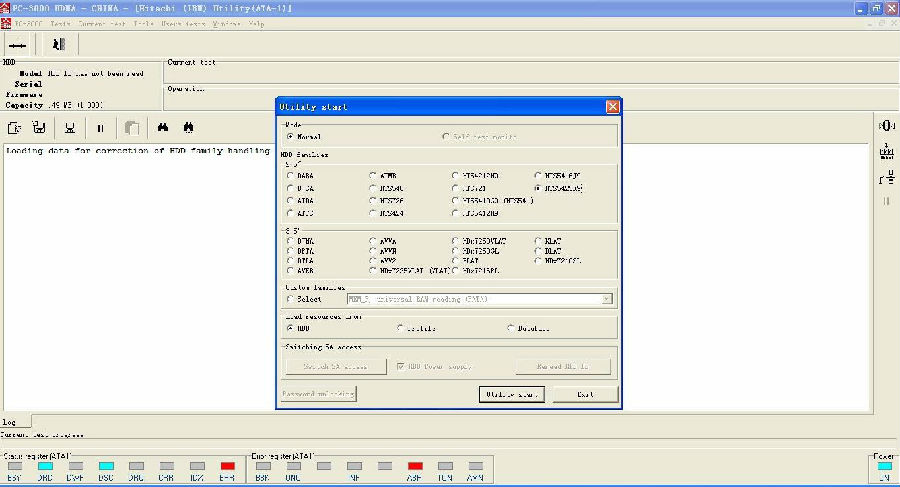Select the Normal mode radio button
The height and width of the screenshot is (487, 900).
click(290, 137)
